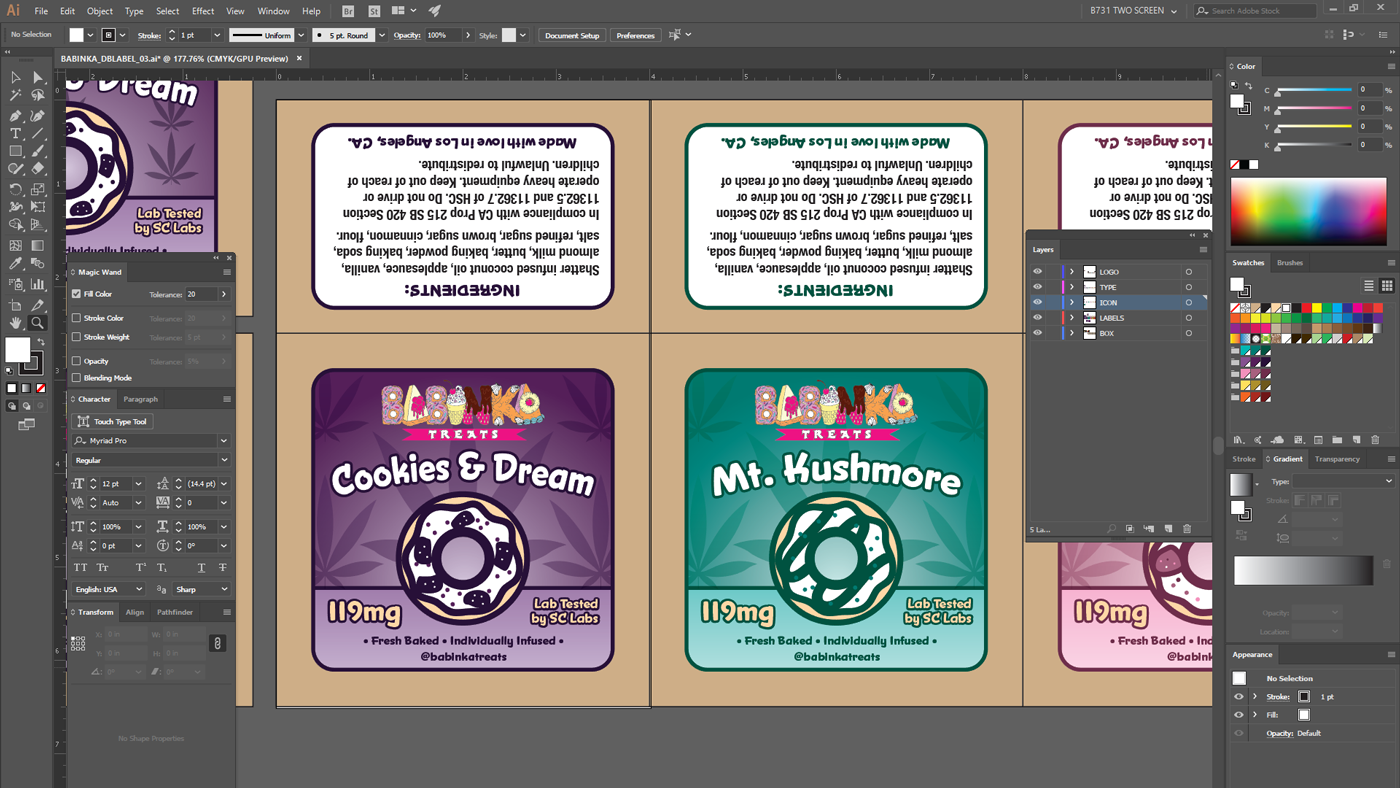
Task: Expand the Stroke row in Appearance panel
Action: click(x=1255, y=697)
